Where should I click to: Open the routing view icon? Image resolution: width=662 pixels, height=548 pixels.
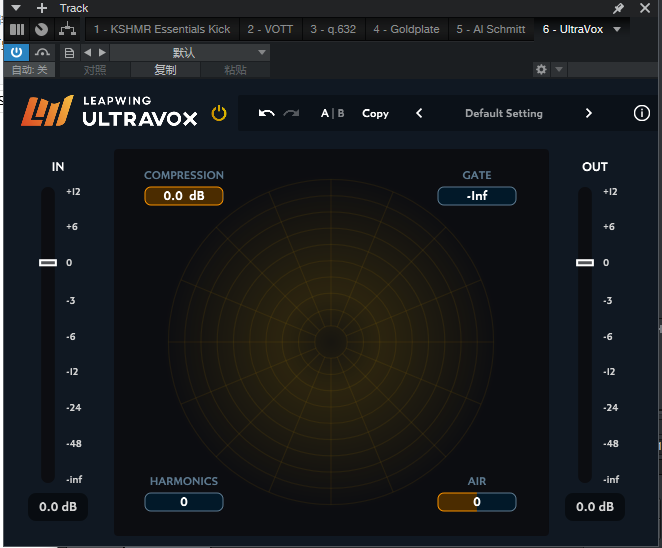[68, 30]
